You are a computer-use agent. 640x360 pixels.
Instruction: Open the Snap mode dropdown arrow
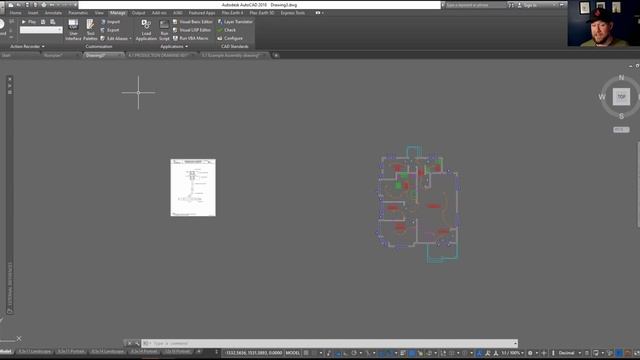(x=321, y=353)
